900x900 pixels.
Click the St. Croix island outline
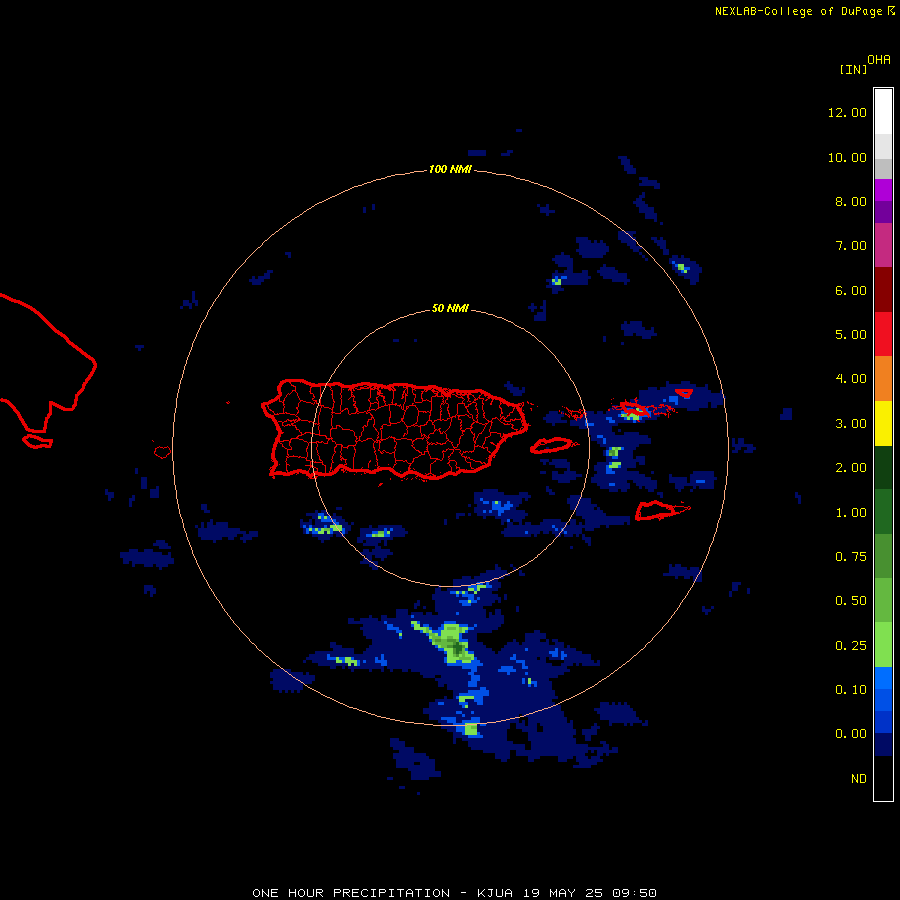[662, 510]
